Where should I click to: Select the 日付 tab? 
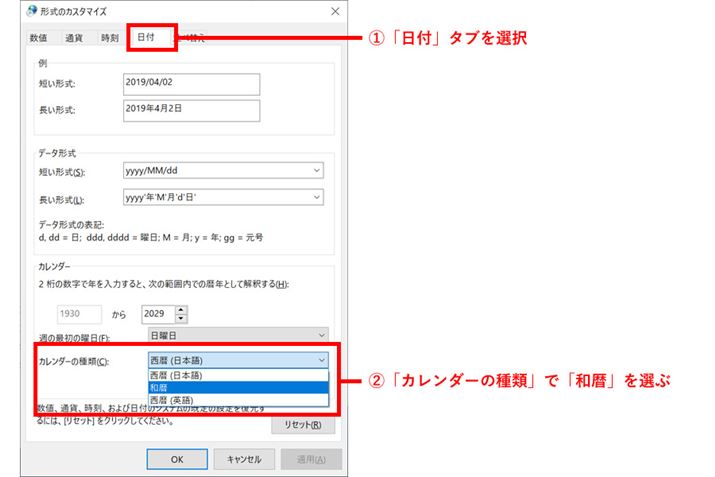pos(146,37)
